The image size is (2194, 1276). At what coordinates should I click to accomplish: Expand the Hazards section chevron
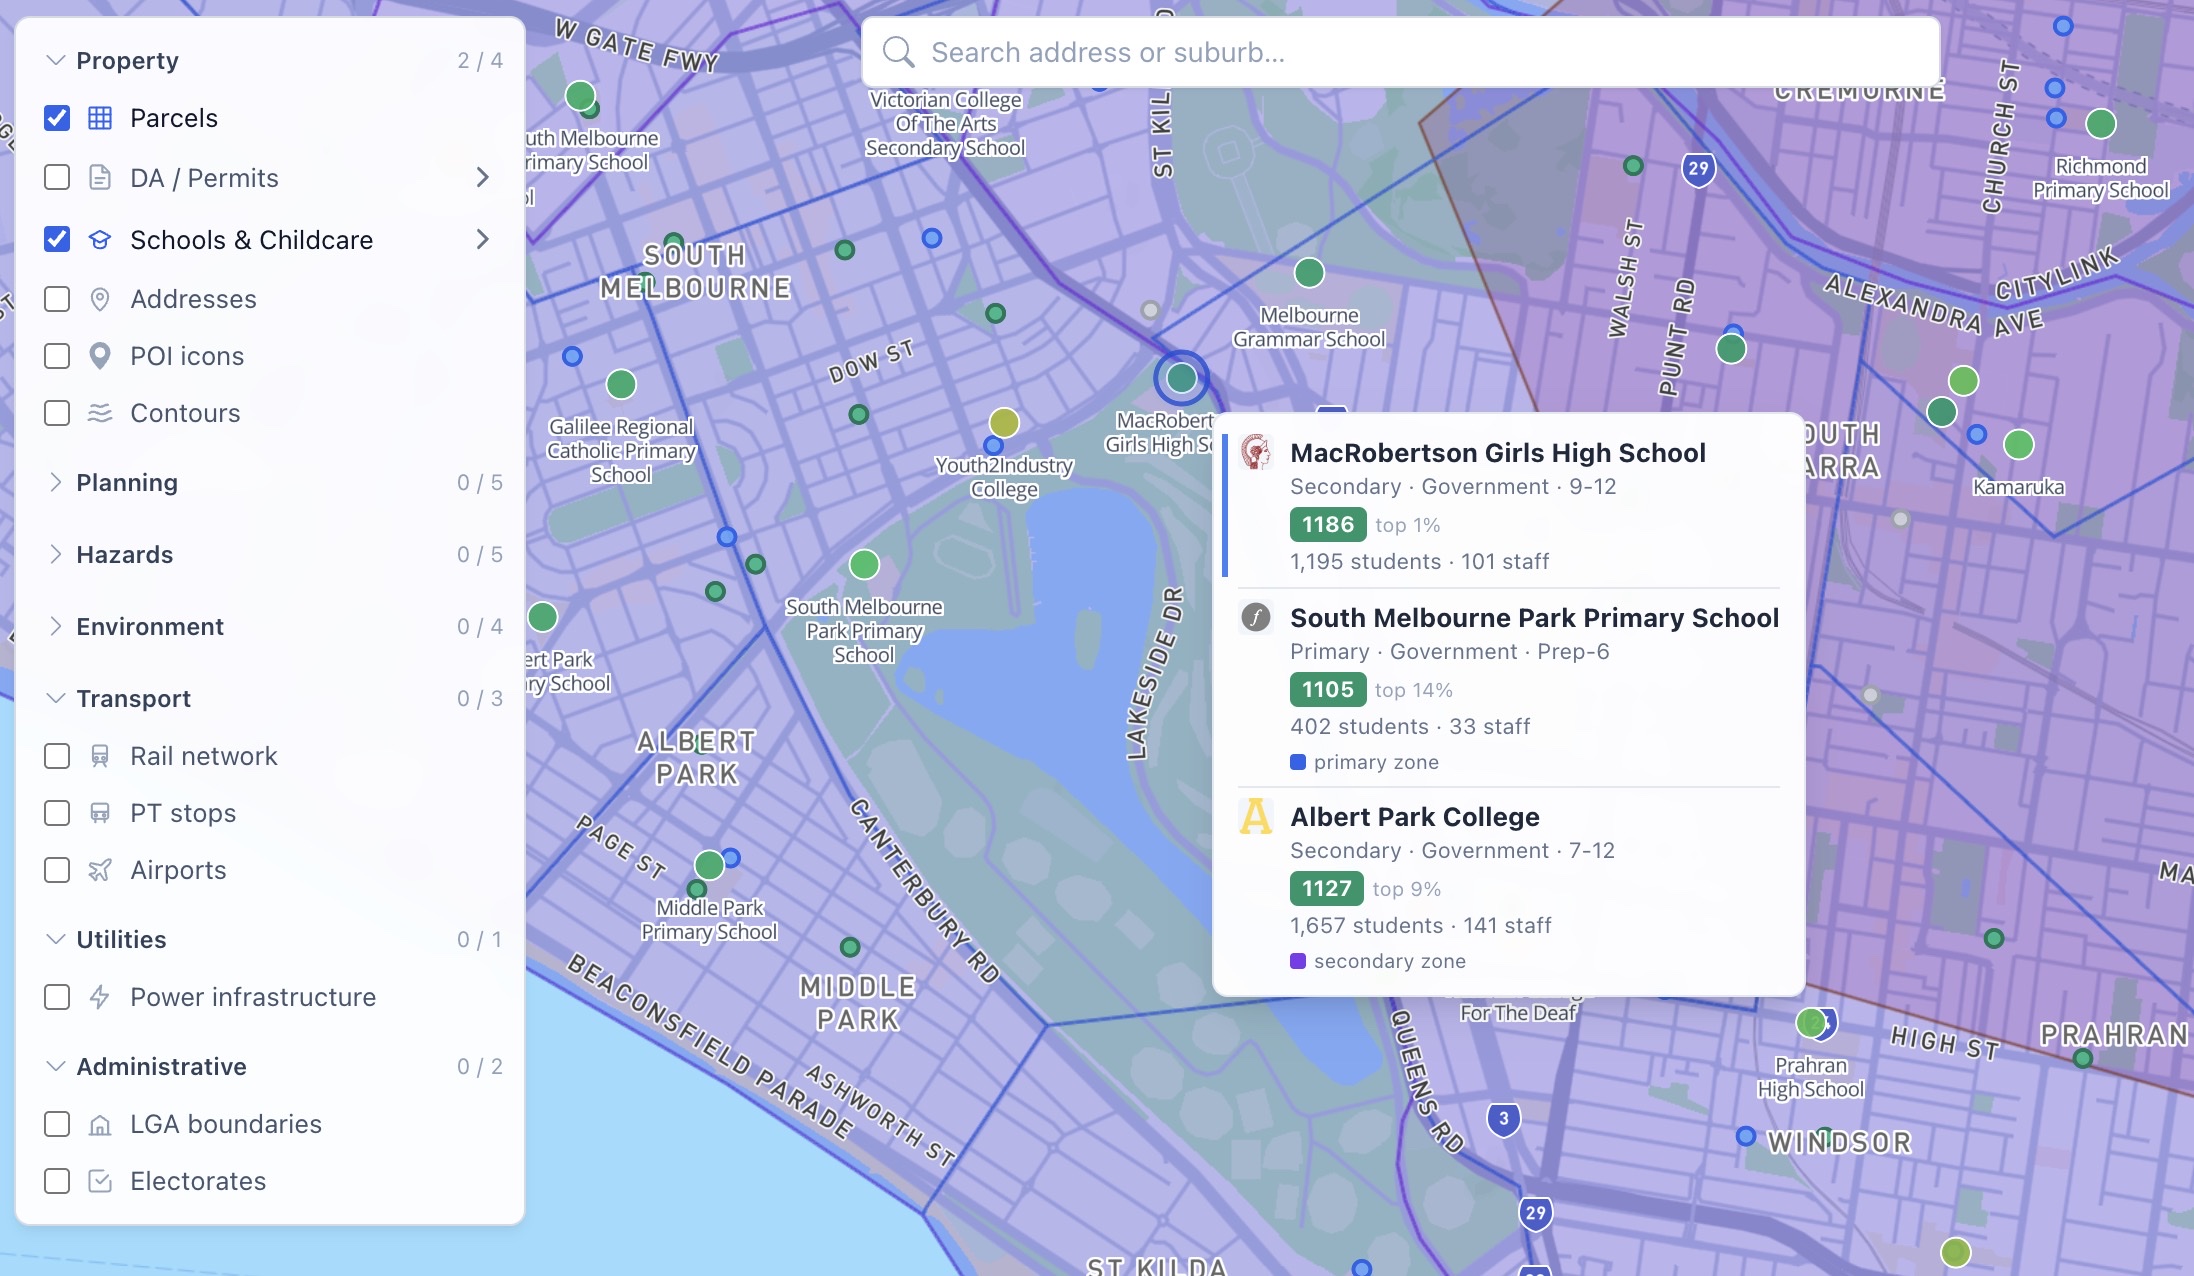tap(56, 554)
